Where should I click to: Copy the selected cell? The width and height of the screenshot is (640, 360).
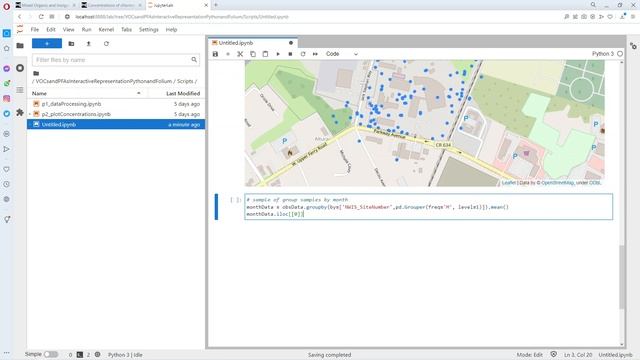tap(253, 54)
